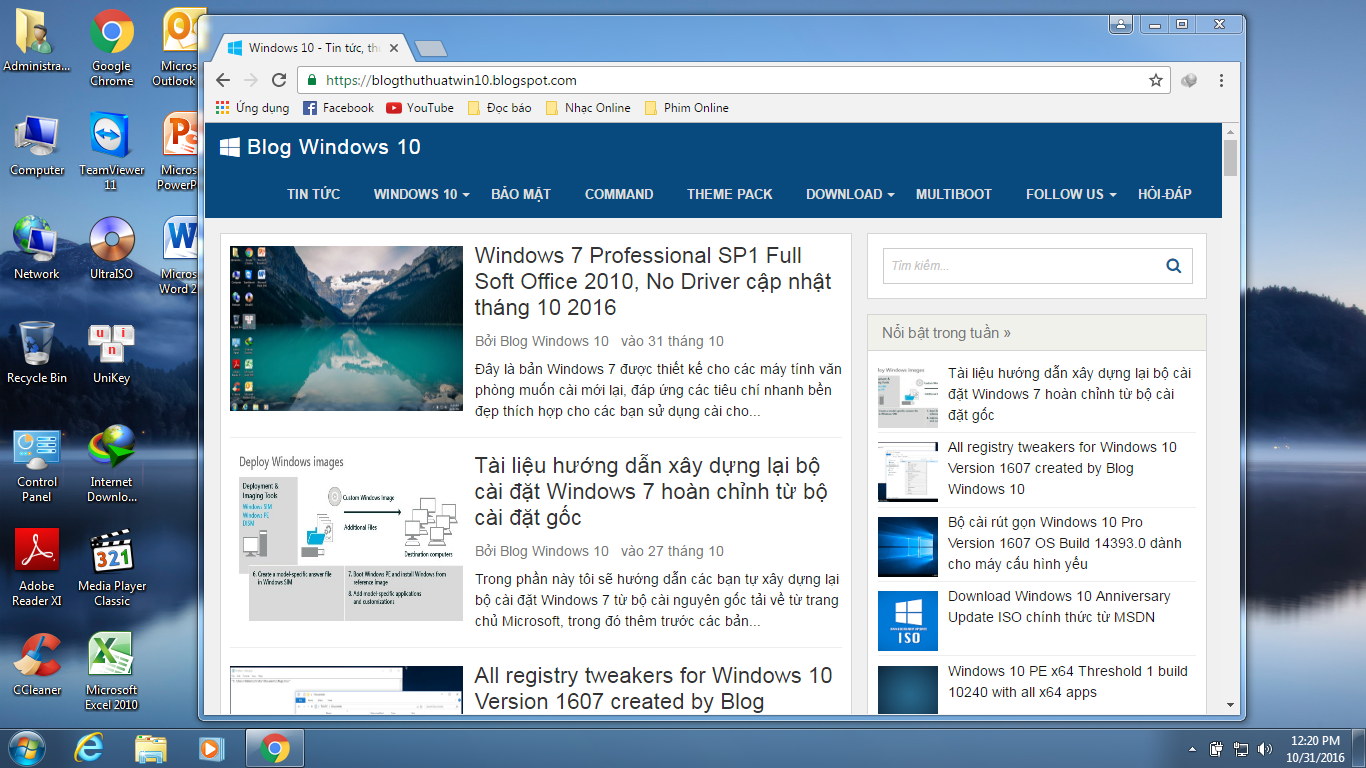Open YouTube bookmark in bookmarks bar

pyautogui.click(x=420, y=108)
